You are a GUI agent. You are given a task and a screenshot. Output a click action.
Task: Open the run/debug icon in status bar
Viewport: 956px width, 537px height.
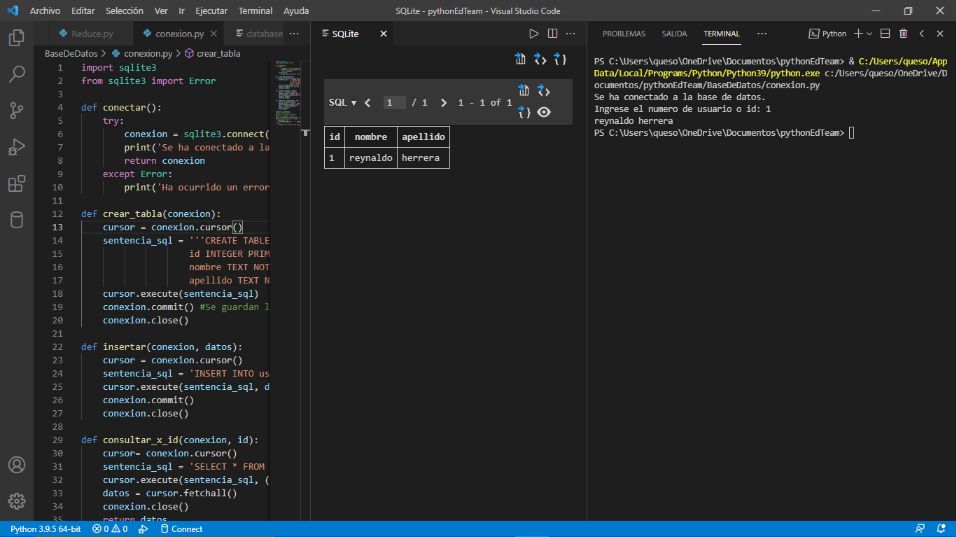[x=143, y=529]
